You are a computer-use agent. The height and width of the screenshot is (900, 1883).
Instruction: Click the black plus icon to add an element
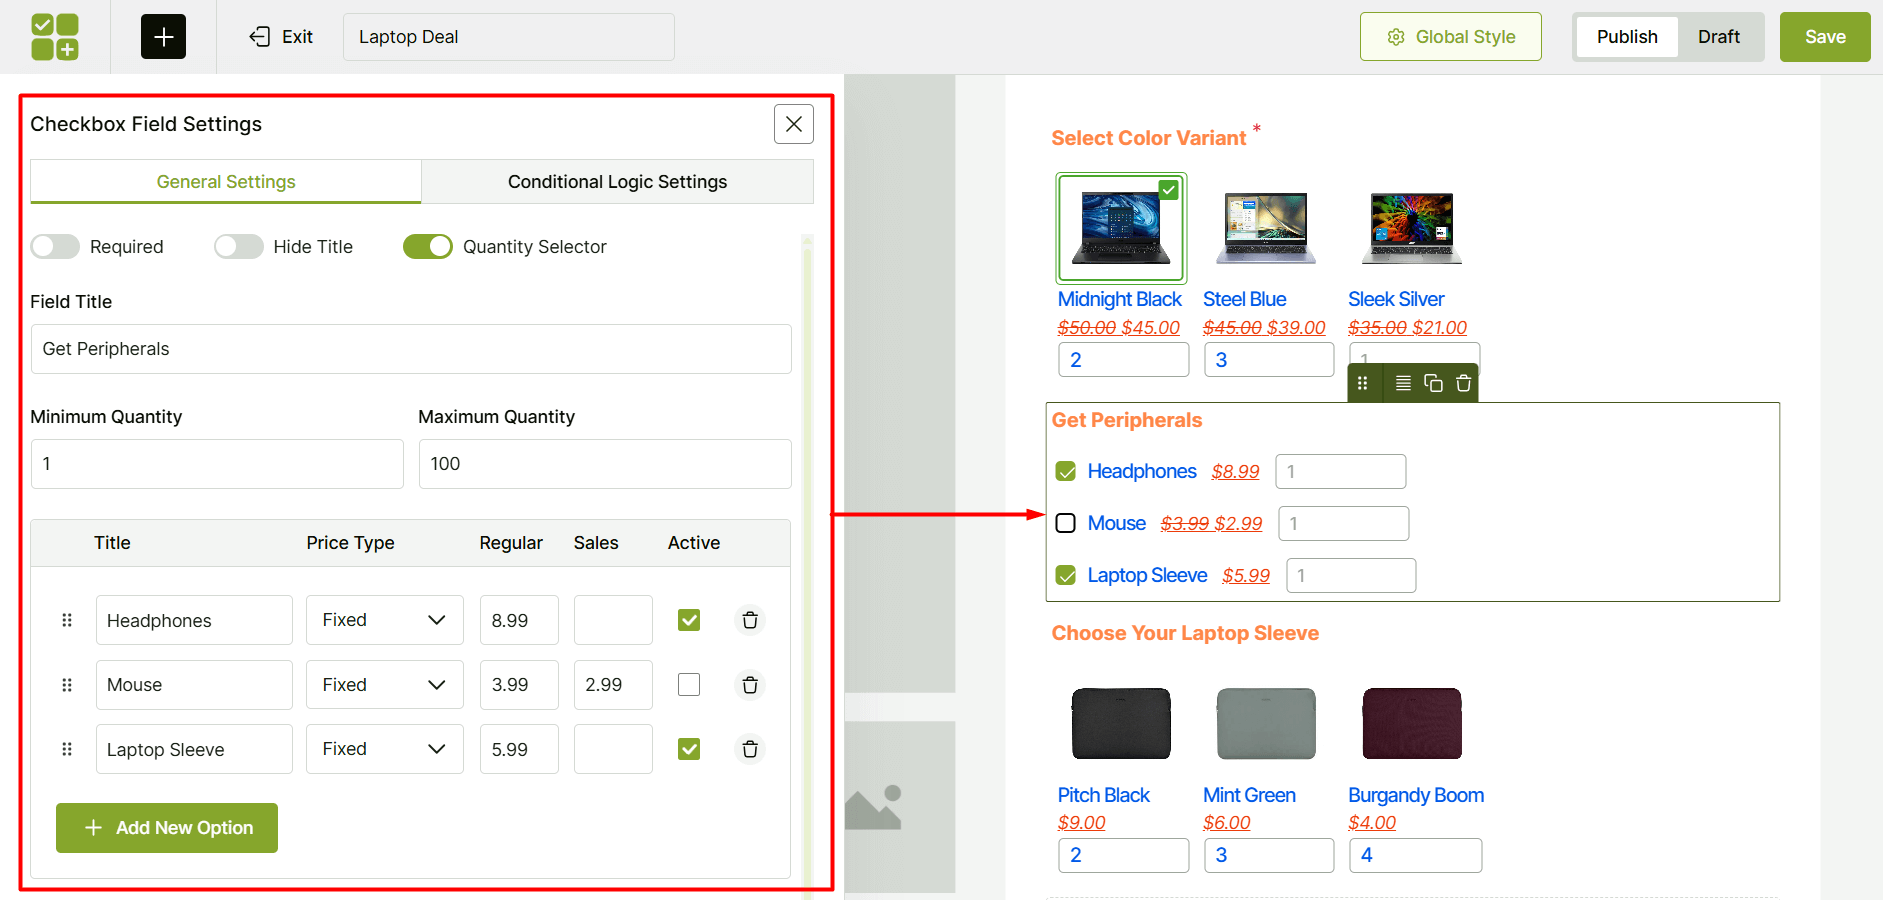pyautogui.click(x=162, y=36)
